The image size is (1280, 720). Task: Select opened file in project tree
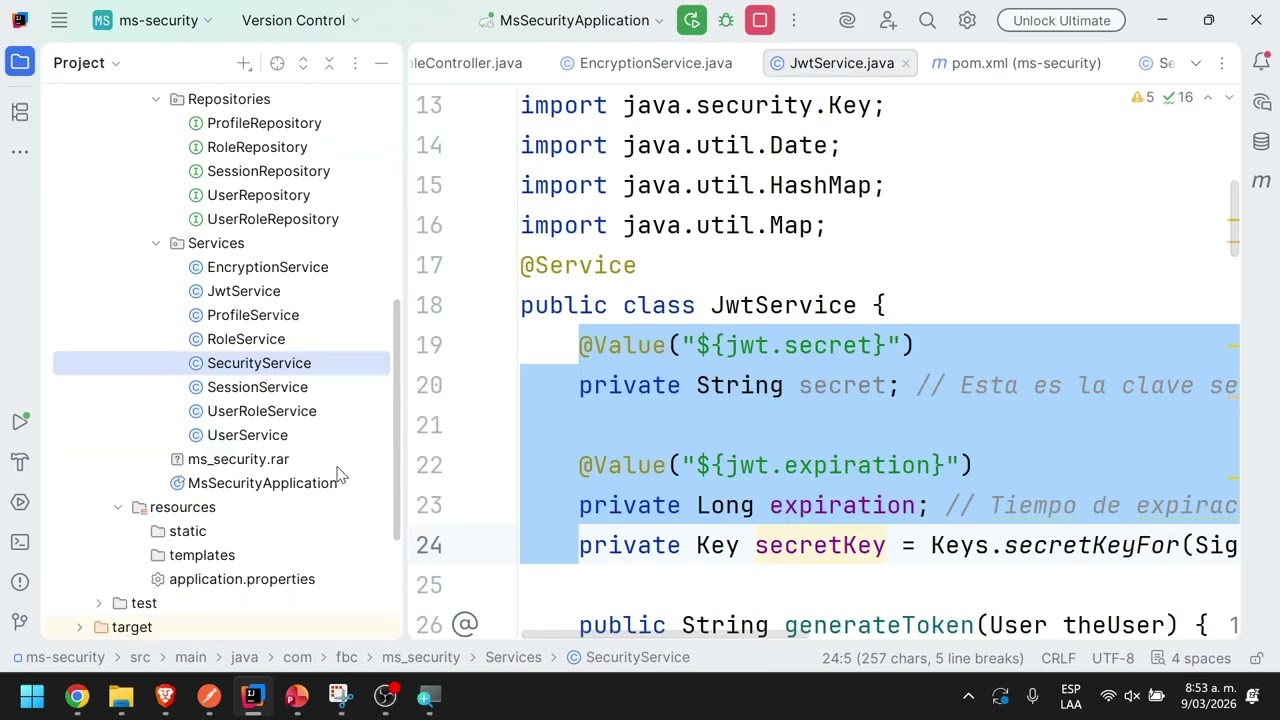pyautogui.click(x=277, y=63)
